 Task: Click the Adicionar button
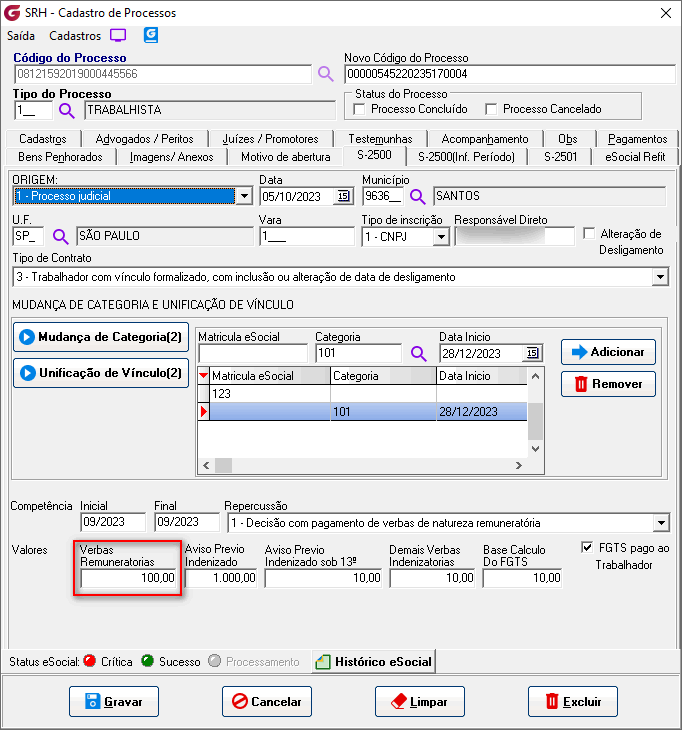pos(608,352)
